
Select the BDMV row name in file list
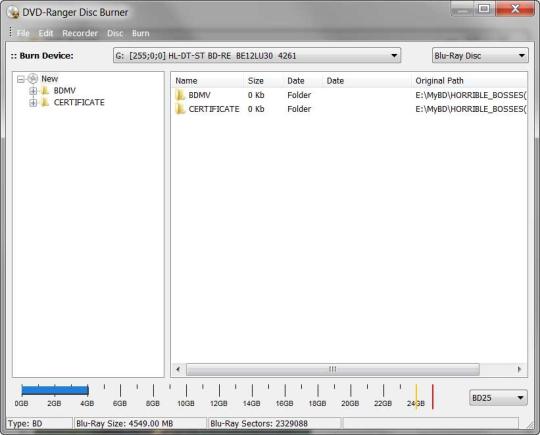(x=199, y=95)
